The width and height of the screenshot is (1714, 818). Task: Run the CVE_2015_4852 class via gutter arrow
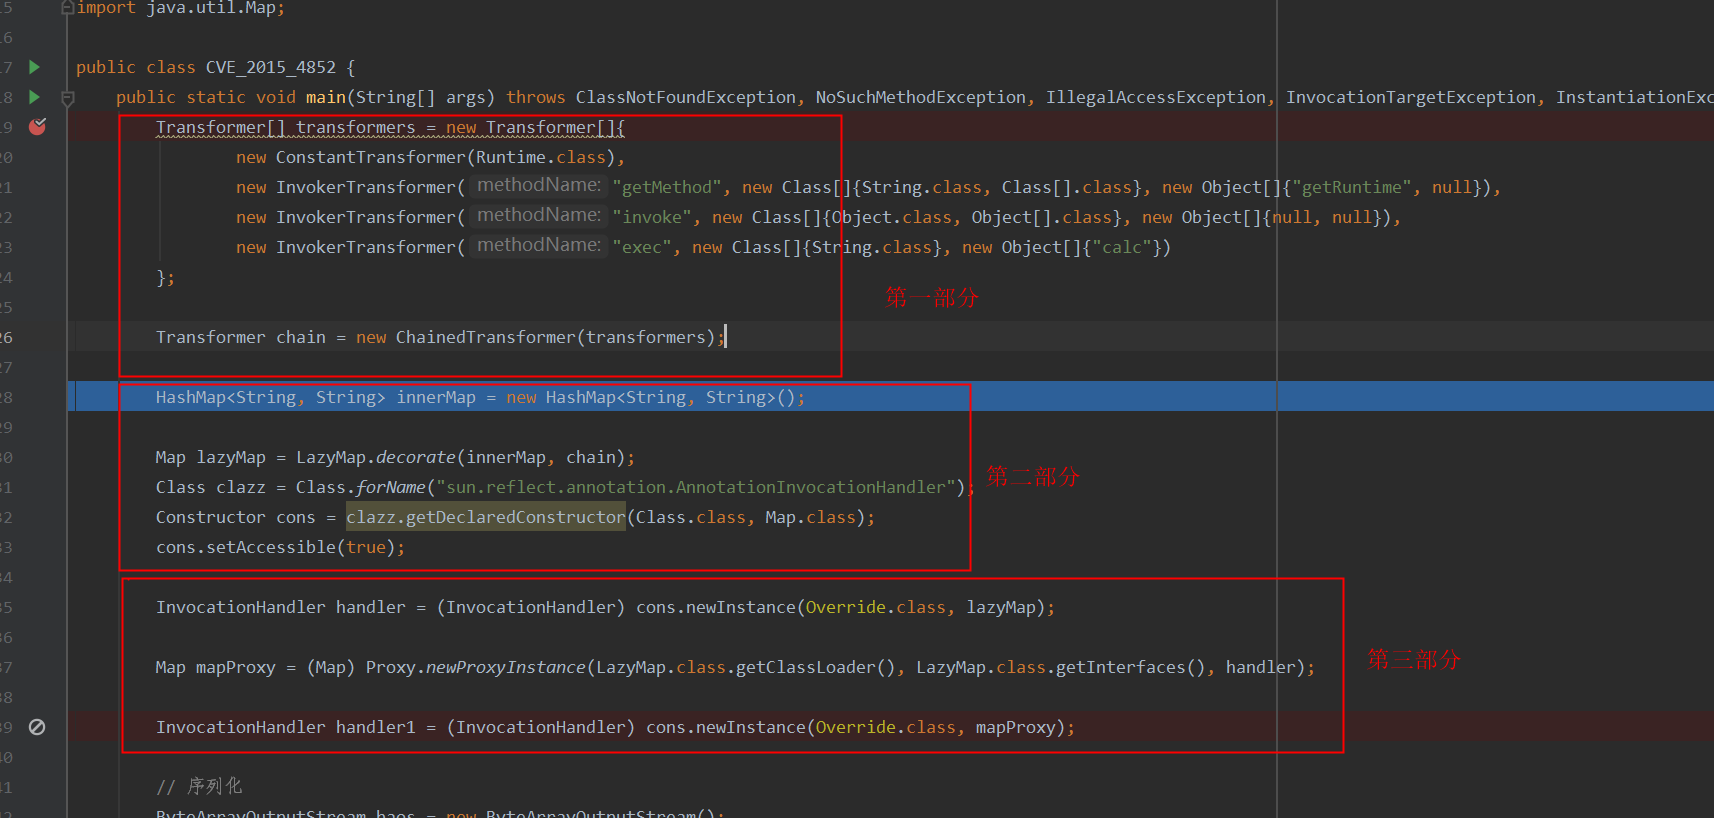click(x=35, y=67)
